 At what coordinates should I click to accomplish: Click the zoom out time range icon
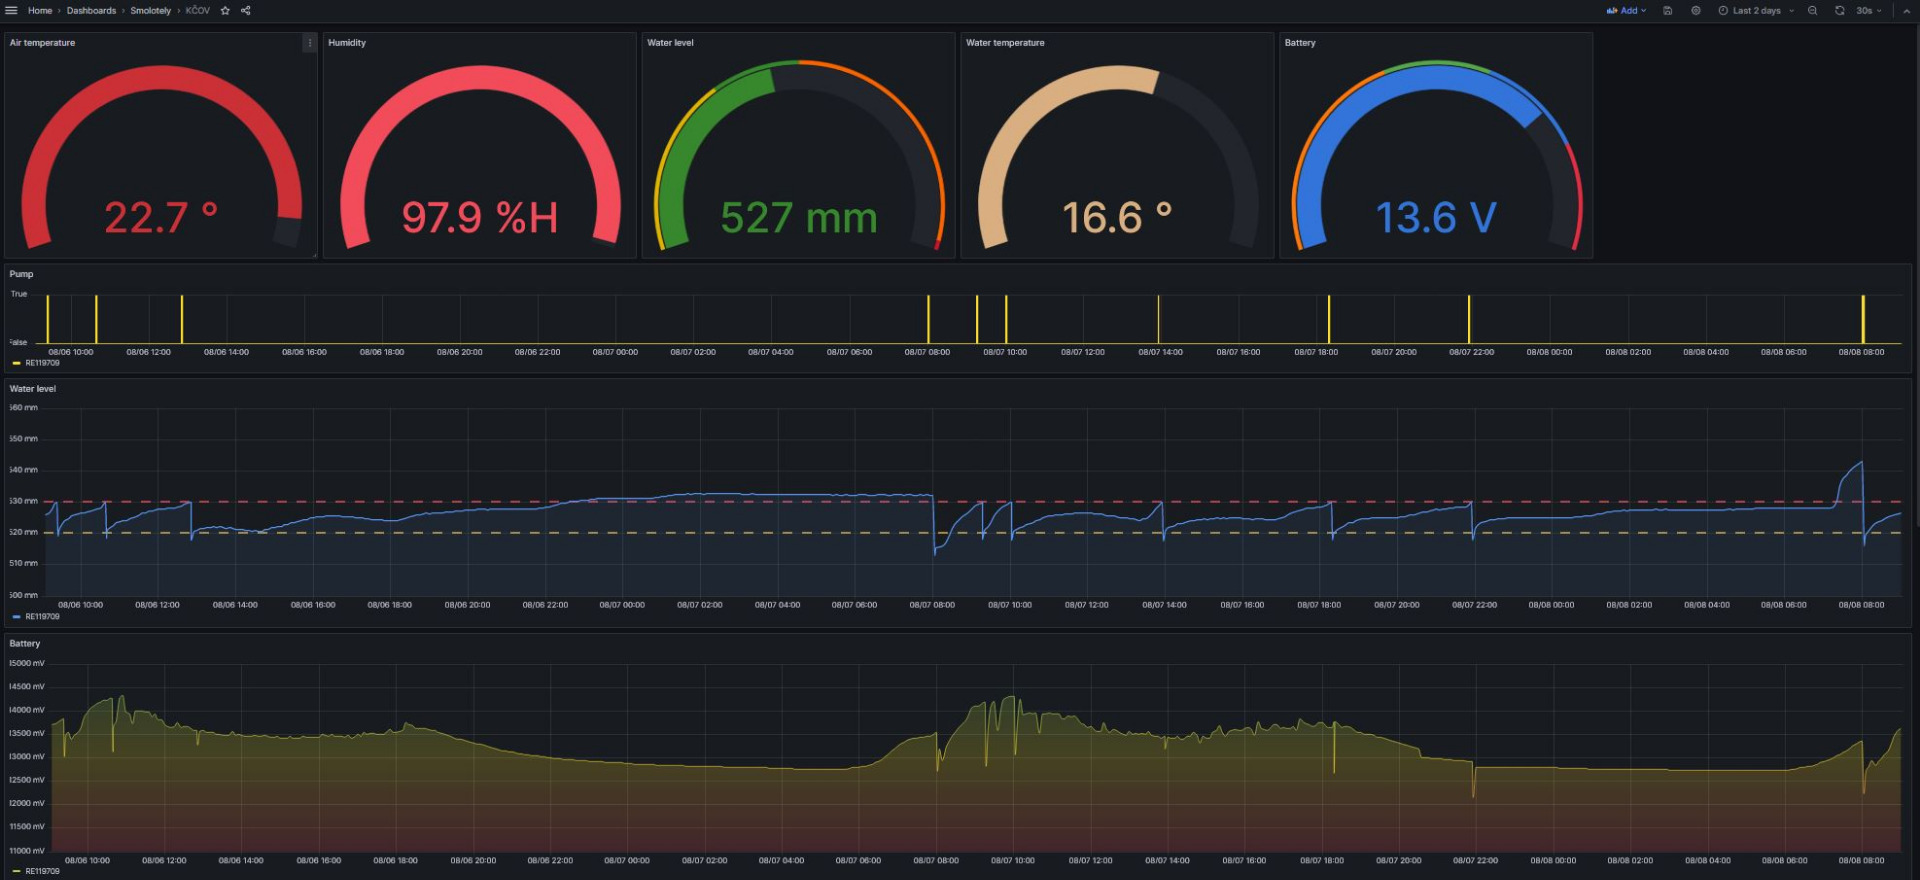point(1812,11)
